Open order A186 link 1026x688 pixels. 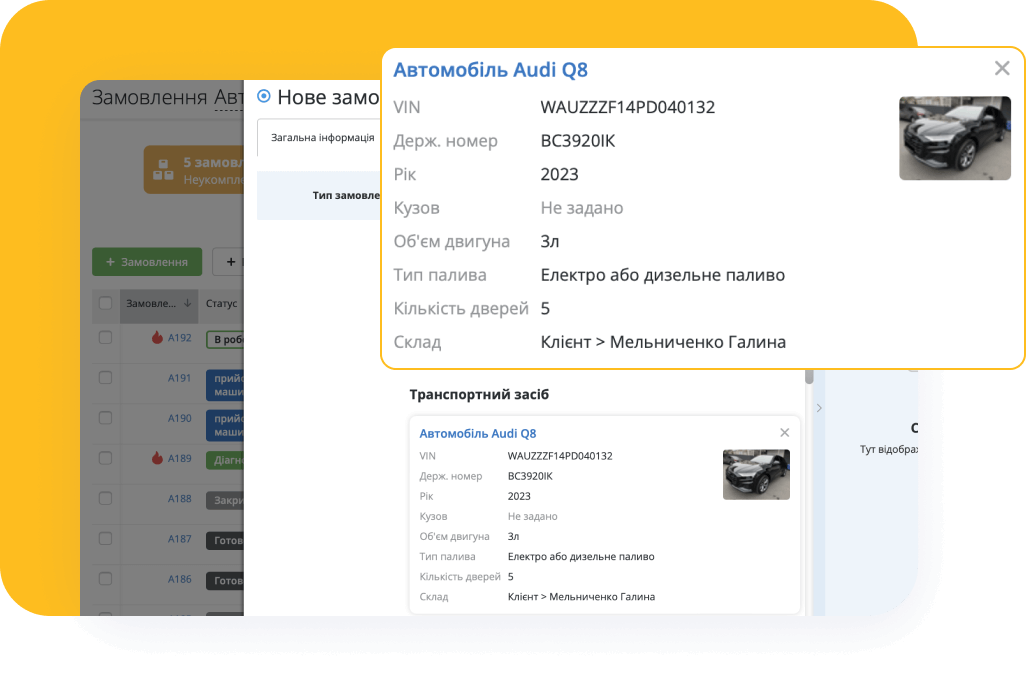click(x=179, y=579)
